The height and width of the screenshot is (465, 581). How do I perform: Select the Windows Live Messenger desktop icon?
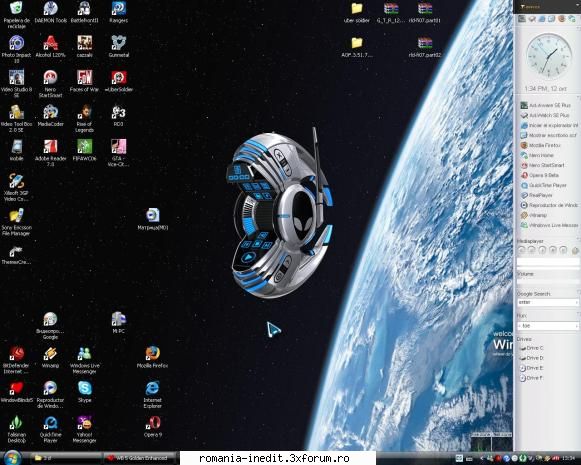(84, 360)
